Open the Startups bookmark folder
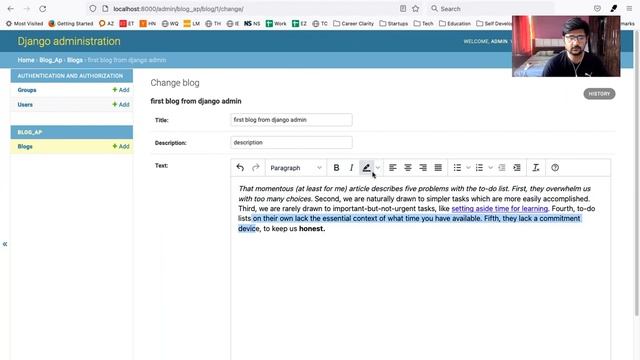Screen dimensions: 640x360 pyautogui.click(x=393, y=24)
